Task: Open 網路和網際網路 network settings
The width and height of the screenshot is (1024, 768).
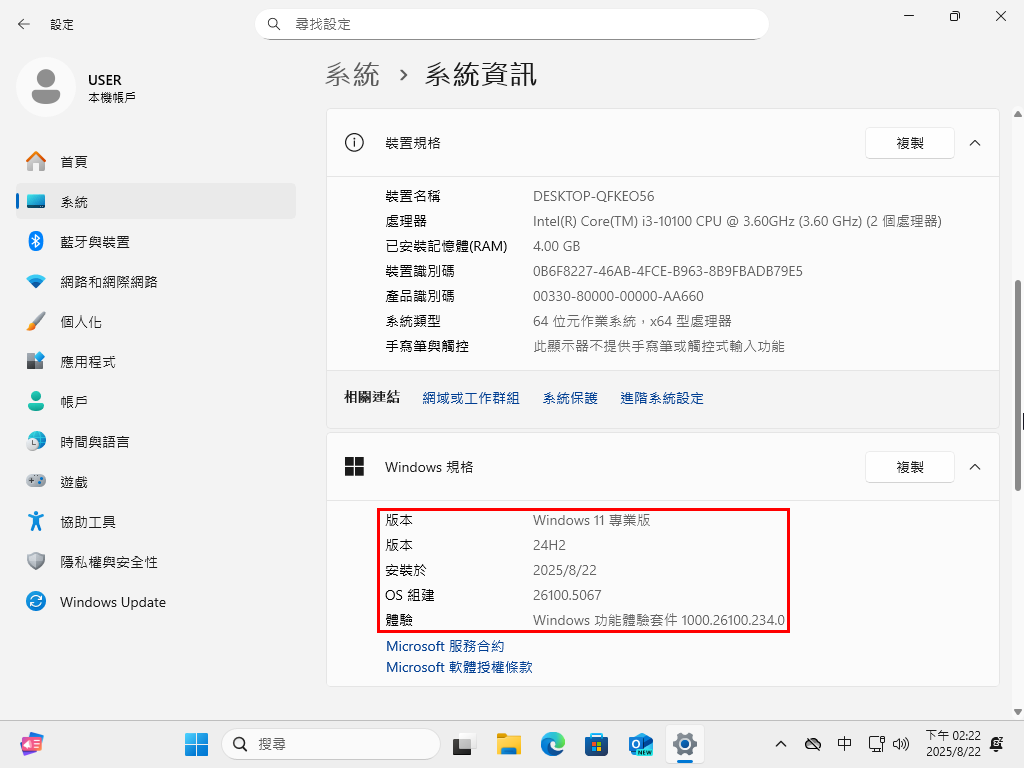Action: tap(108, 282)
